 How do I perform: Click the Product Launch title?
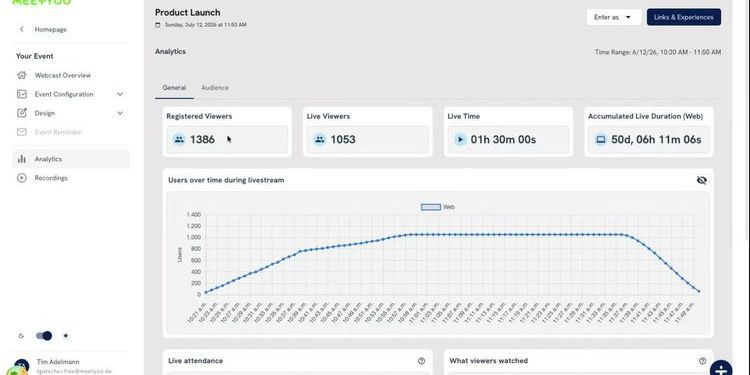(188, 12)
